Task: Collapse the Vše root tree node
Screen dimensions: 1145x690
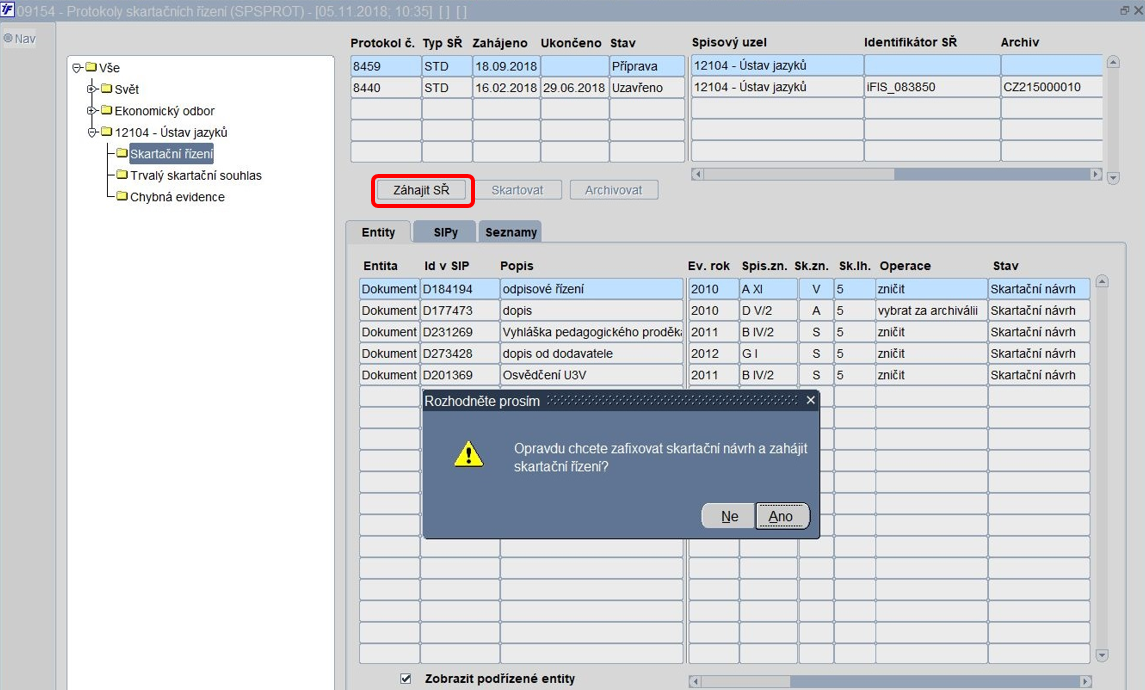Action: [x=77, y=68]
